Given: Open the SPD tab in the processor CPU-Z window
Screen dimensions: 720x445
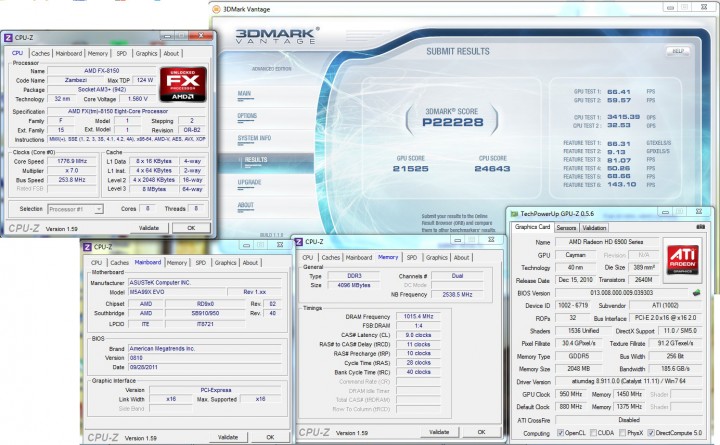Looking at the screenshot, I should pos(121,53).
